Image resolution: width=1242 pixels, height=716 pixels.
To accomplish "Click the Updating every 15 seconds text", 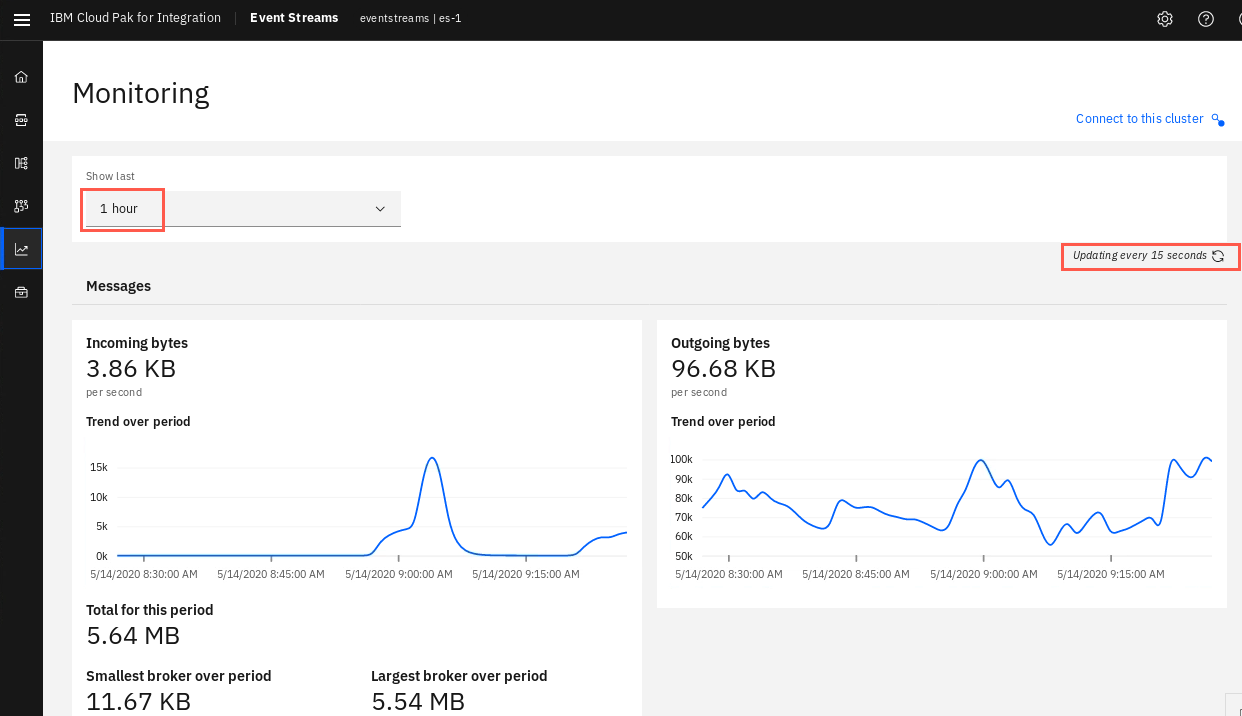I will [x=1140, y=256].
